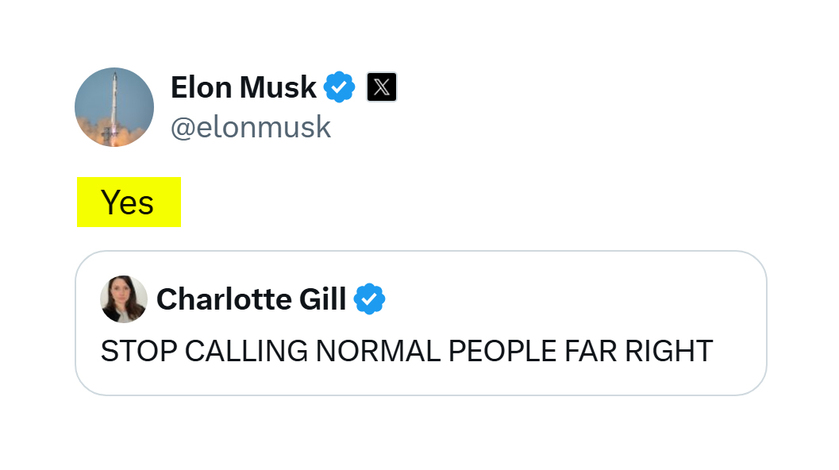The image size is (839, 470).
Task: Click the rocket inside Elon Musk's avatar
Action: tap(113, 107)
